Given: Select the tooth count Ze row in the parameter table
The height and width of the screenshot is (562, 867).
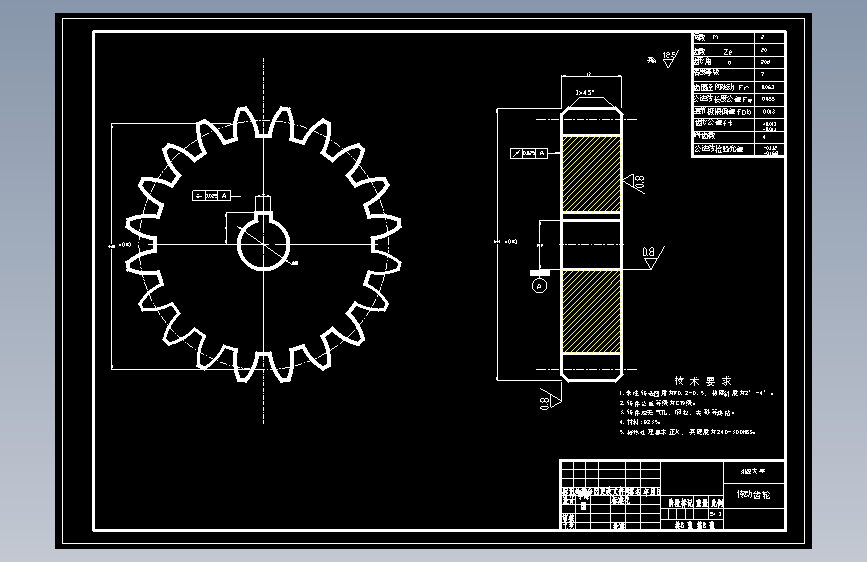Looking at the screenshot, I should click(738, 50).
